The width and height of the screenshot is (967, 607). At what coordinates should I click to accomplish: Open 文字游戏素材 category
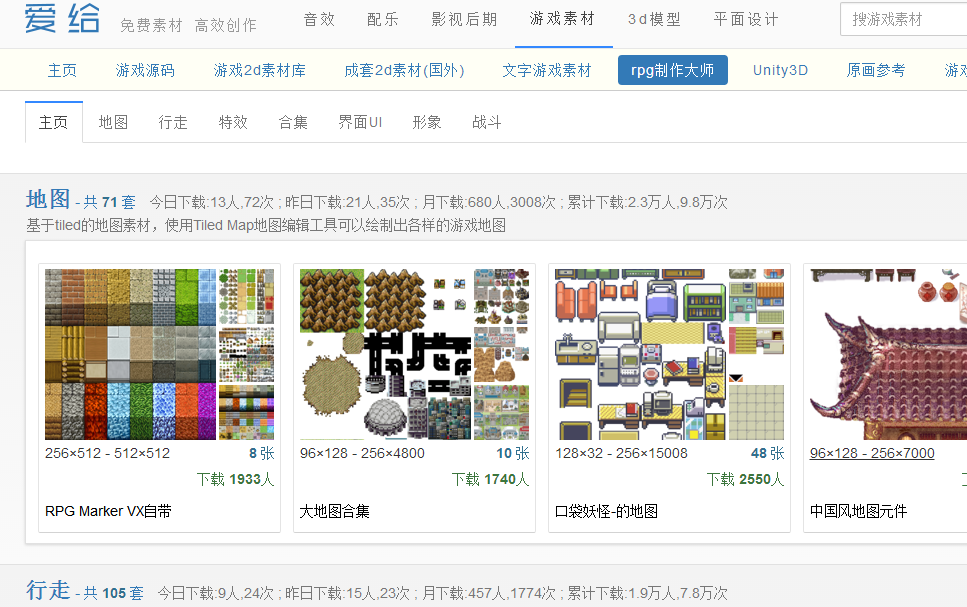(x=547, y=70)
